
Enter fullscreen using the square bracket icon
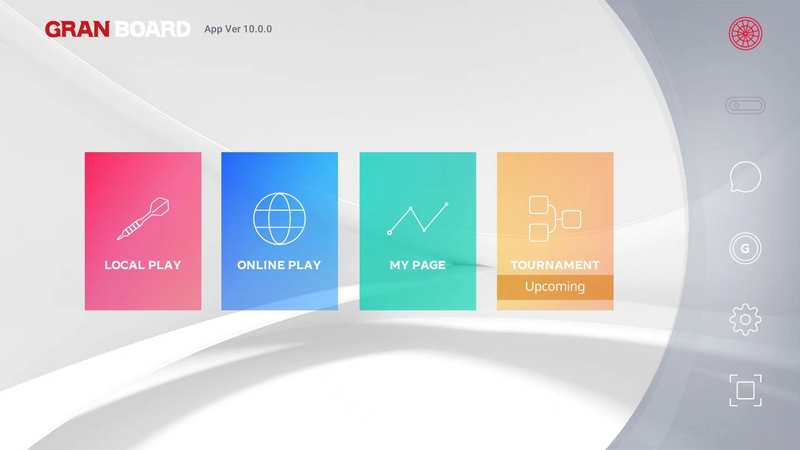[745, 390]
